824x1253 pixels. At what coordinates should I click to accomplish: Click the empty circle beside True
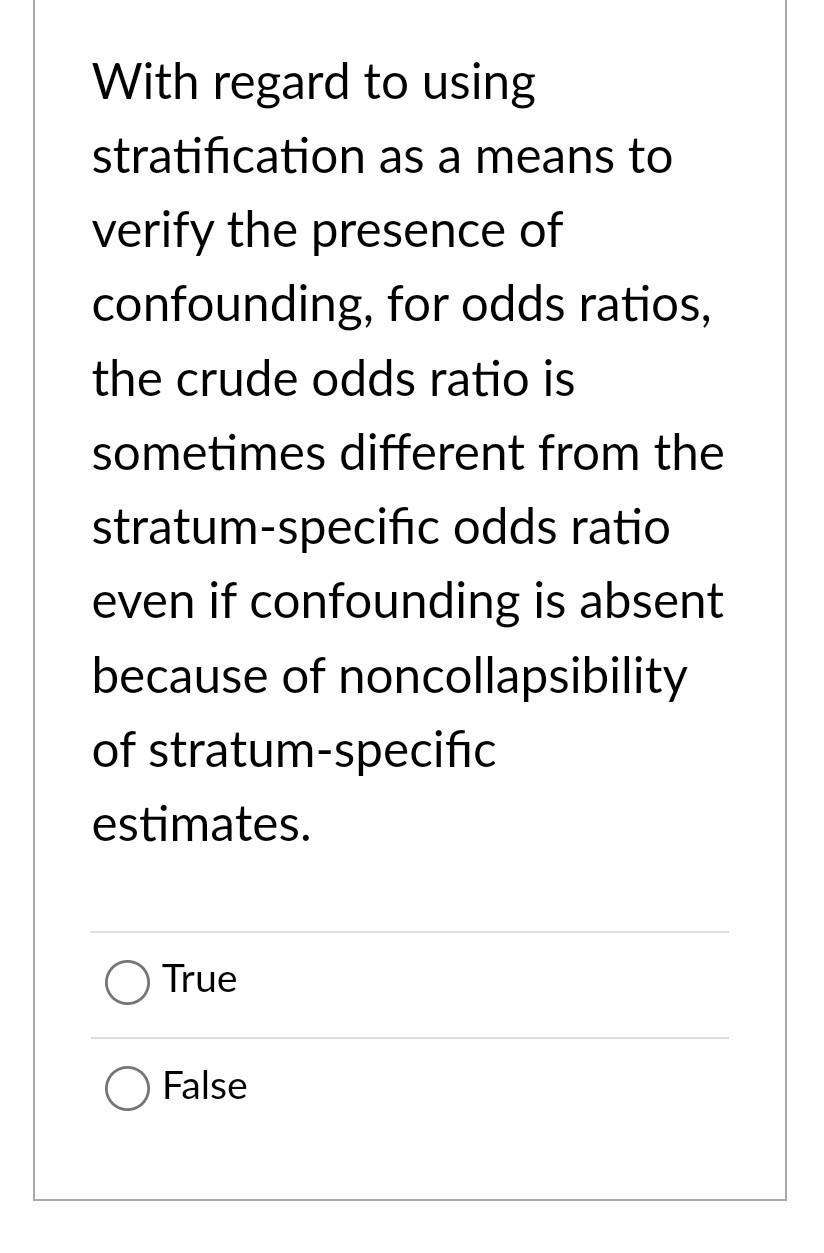[x=126, y=982]
